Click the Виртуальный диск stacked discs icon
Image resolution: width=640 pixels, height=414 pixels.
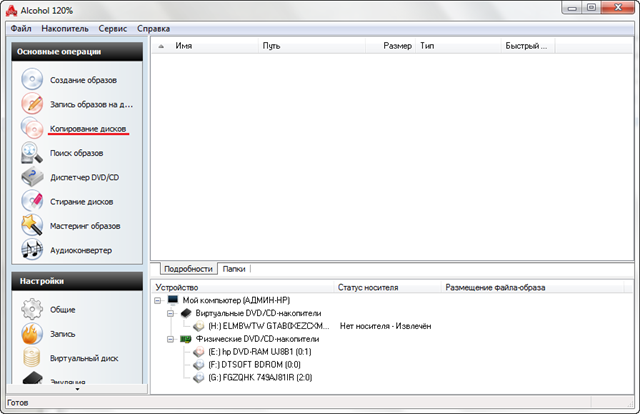click(x=32, y=358)
